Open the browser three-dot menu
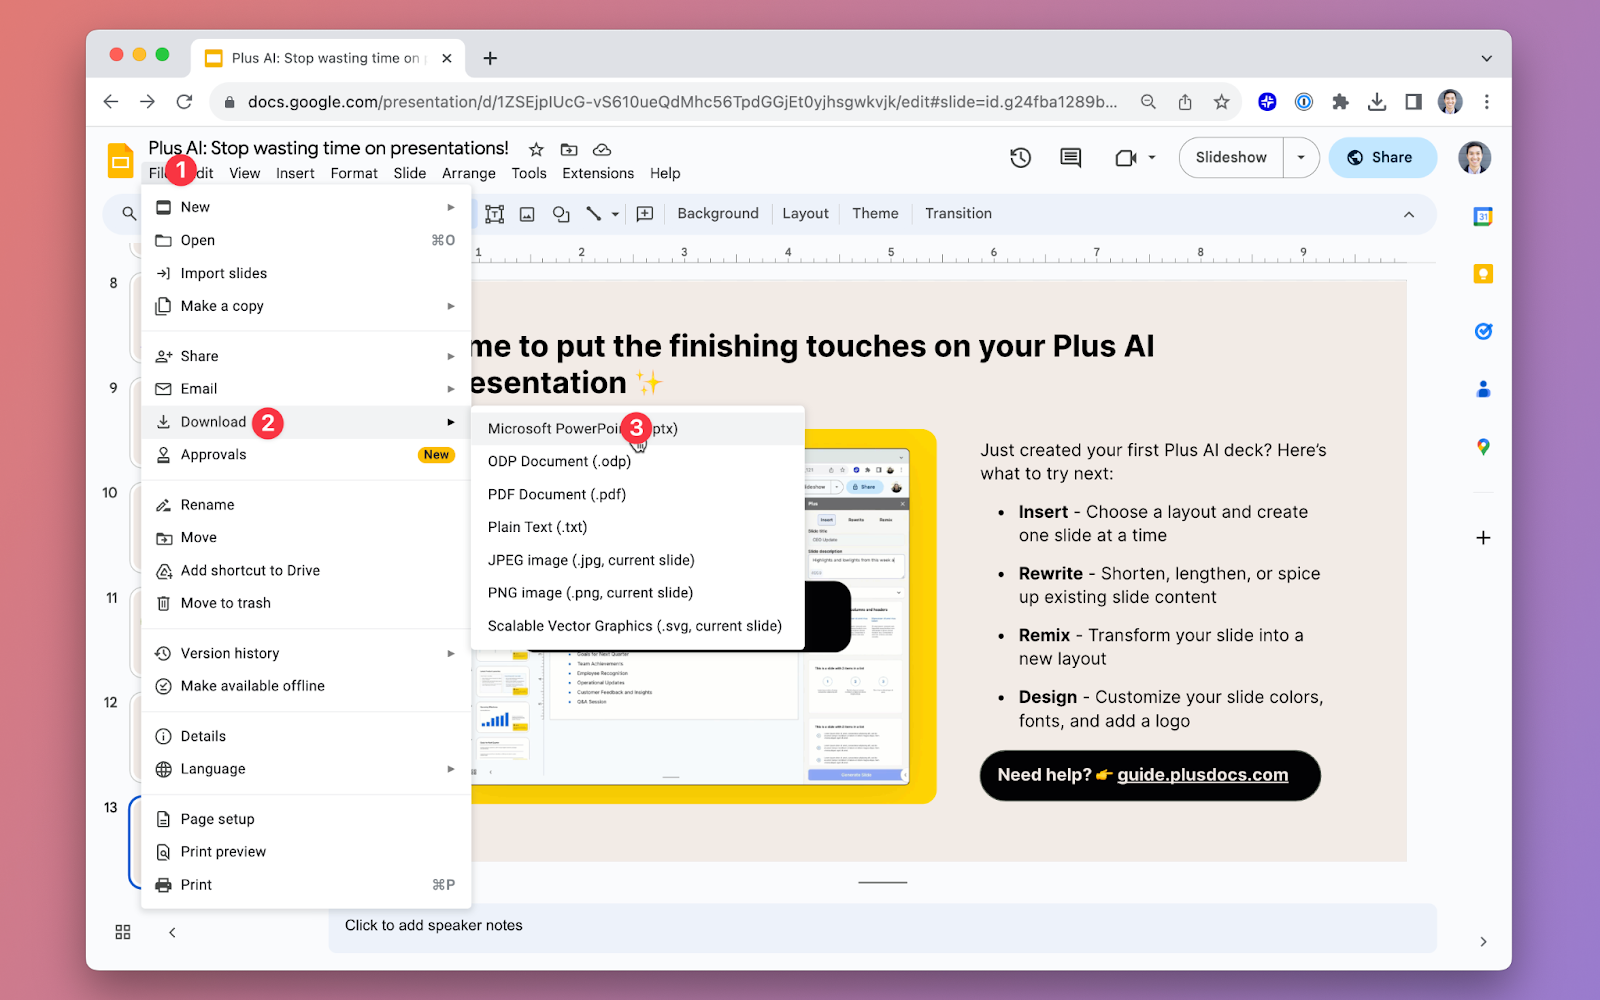This screenshot has height=1000, width=1600. [x=1487, y=102]
